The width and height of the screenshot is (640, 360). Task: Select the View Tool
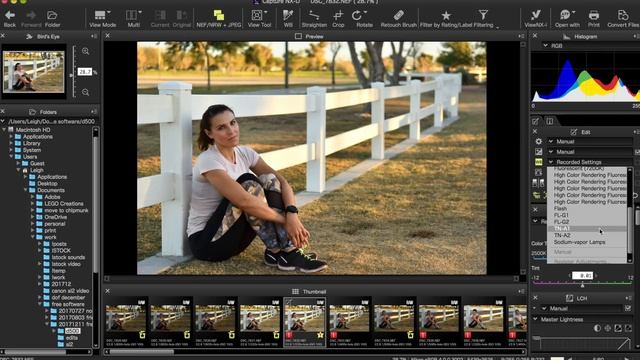click(x=259, y=18)
